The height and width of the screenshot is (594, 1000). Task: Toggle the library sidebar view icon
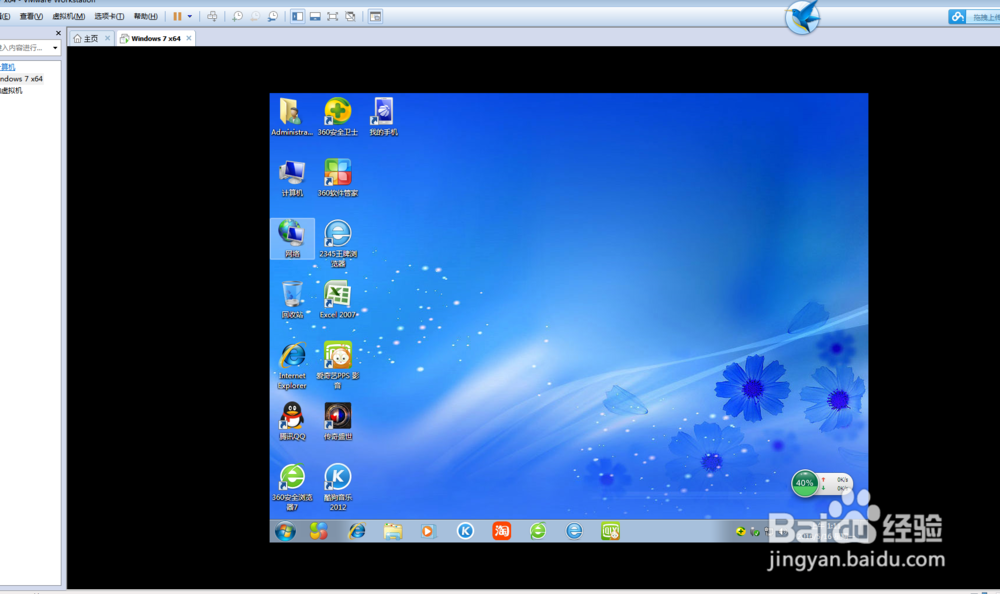(x=297, y=17)
